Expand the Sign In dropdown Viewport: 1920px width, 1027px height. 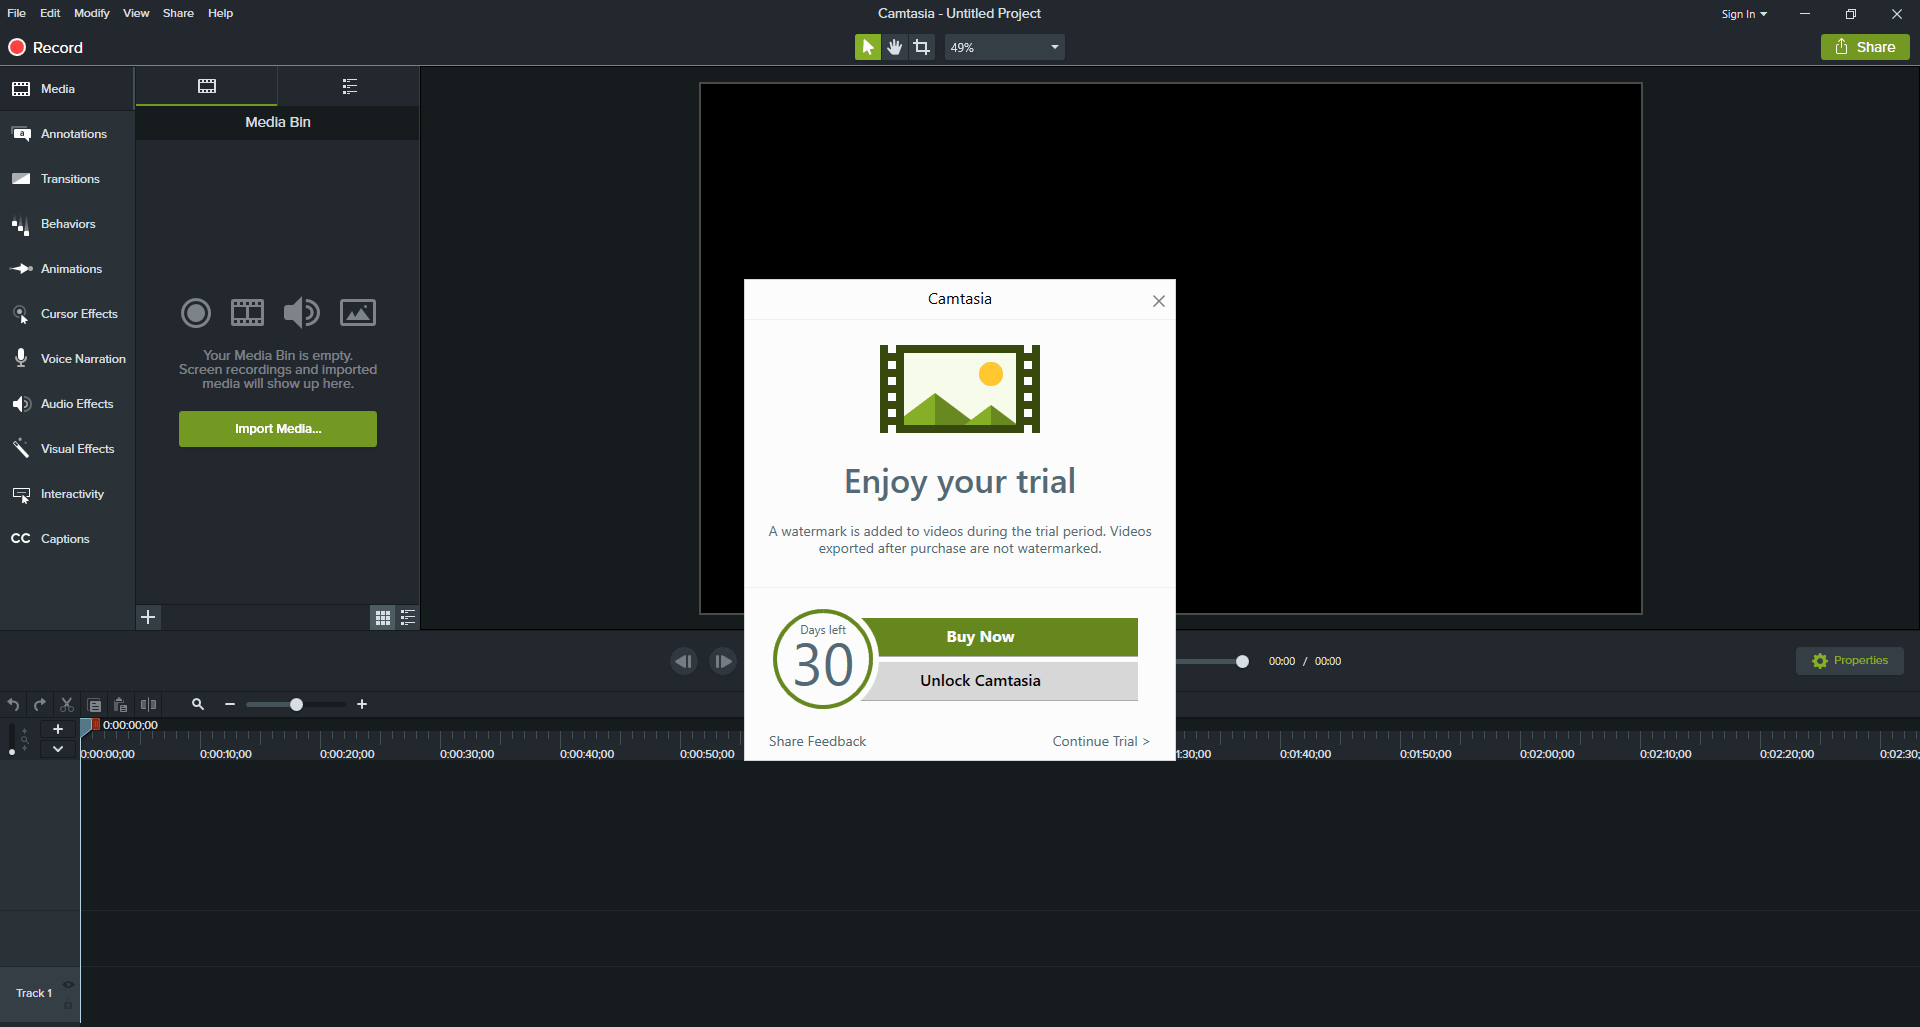point(1743,14)
